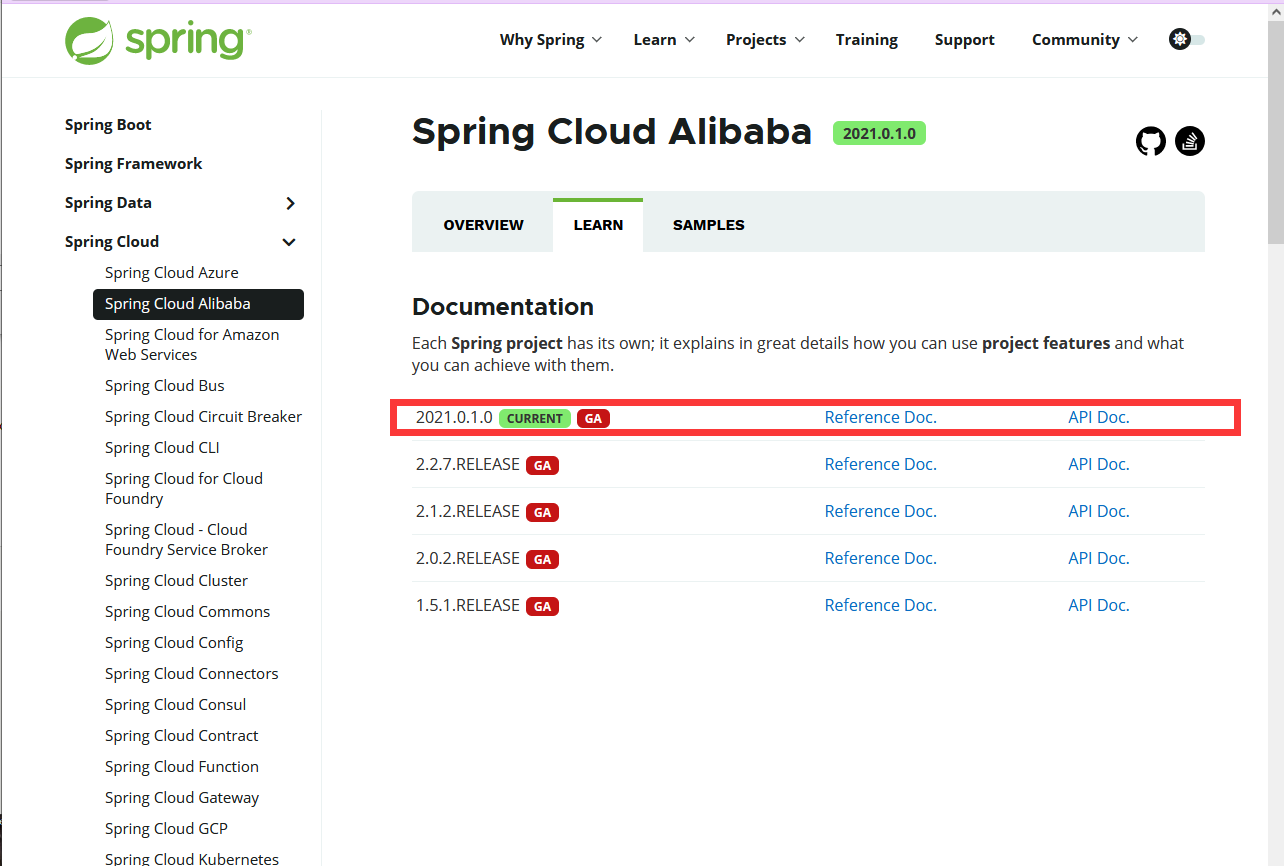Screen dimensions: 1284x866
Task: Select Spring Cloud Config in sidebar
Action: pyautogui.click(x=174, y=643)
